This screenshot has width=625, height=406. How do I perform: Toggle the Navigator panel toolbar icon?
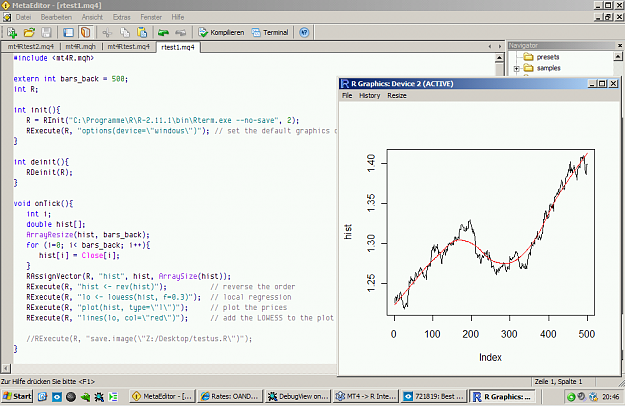tap(69, 32)
